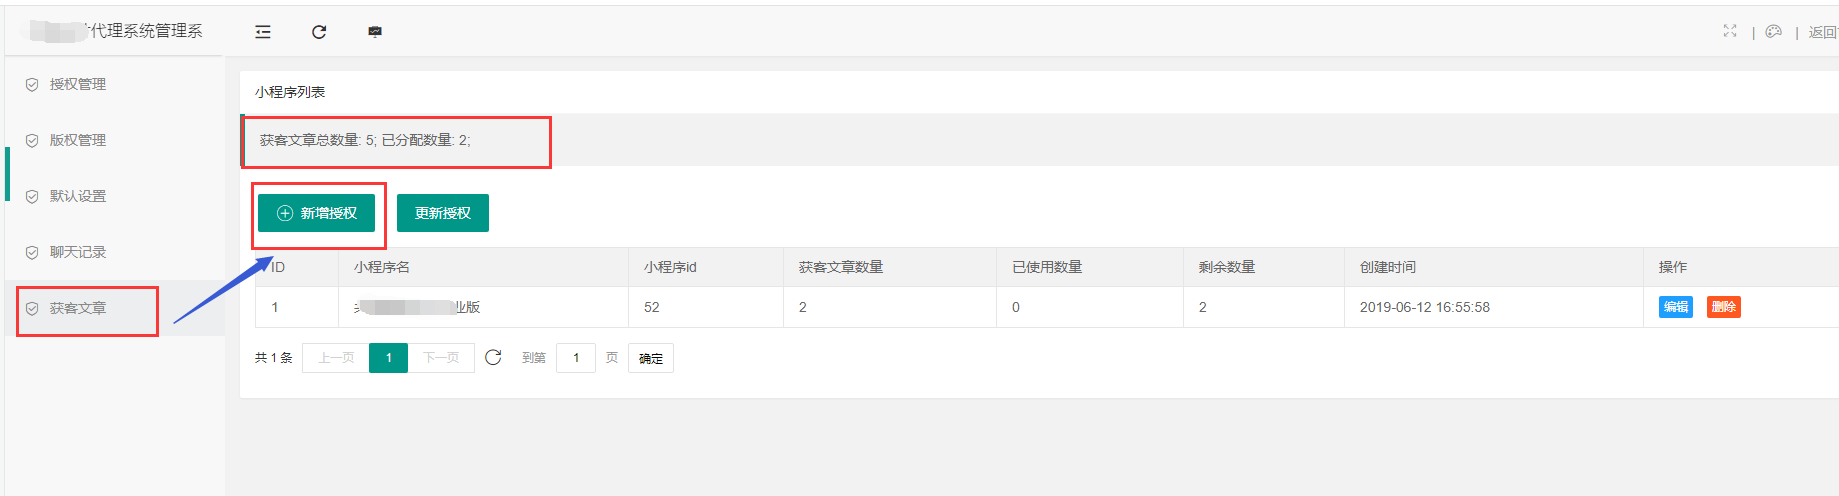Click the shield icon beside 授权管理

(x=32, y=85)
